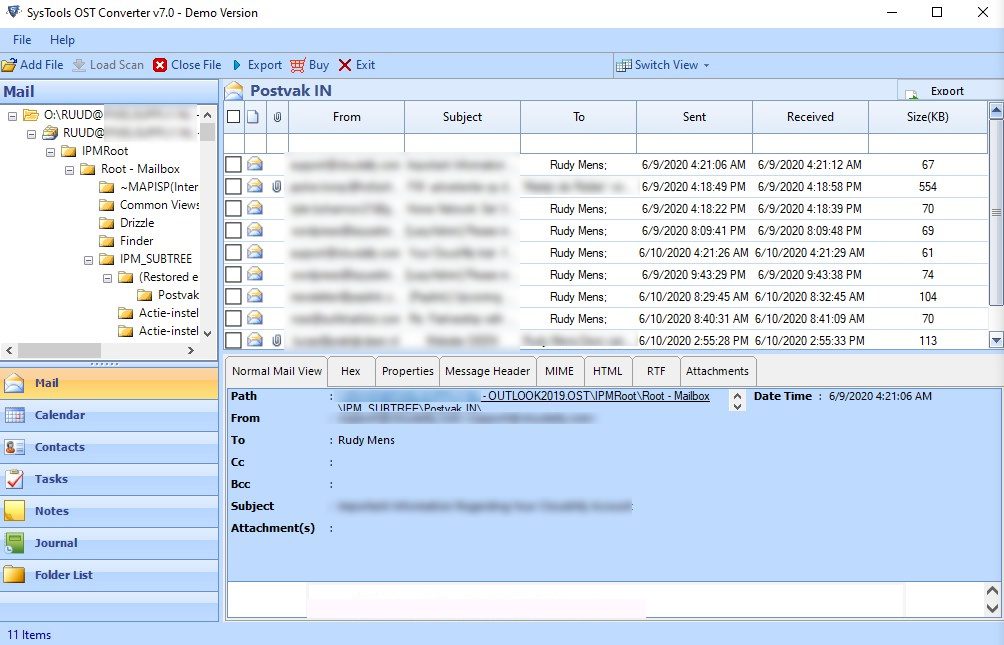1004x645 pixels.
Task: Click the Exit red X icon
Action: [x=344, y=65]
